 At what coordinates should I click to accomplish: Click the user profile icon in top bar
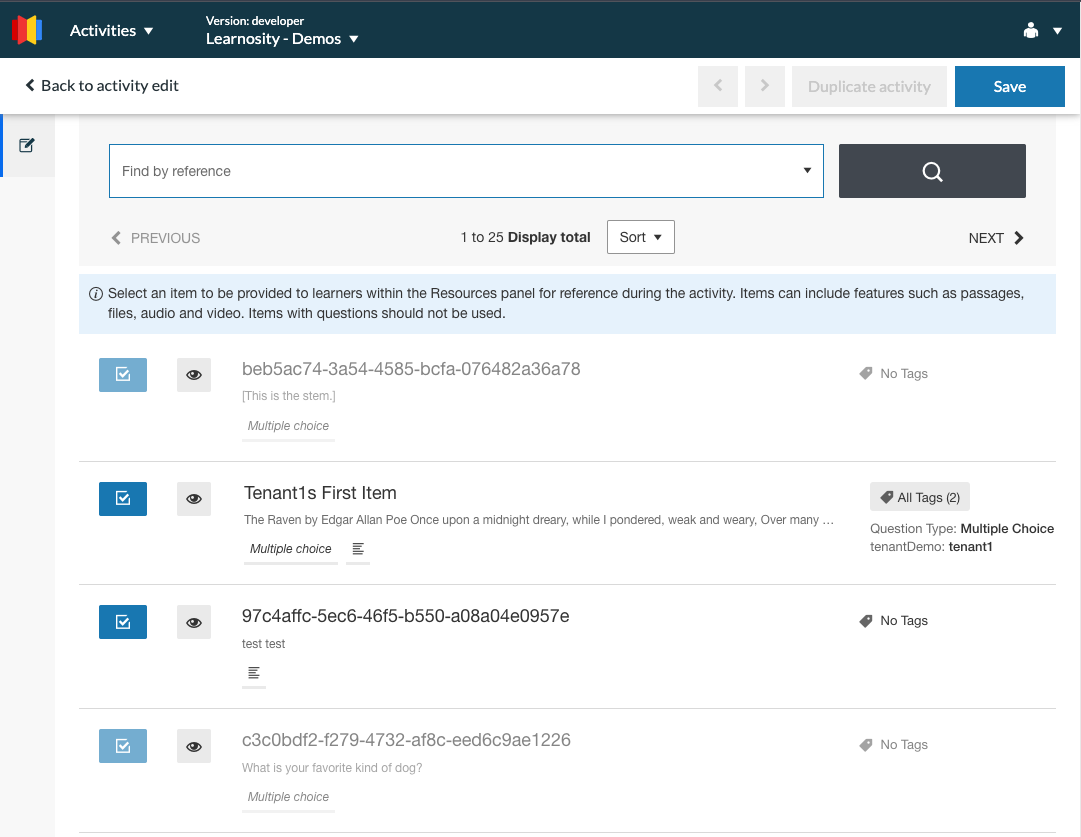pos(1033,29)
